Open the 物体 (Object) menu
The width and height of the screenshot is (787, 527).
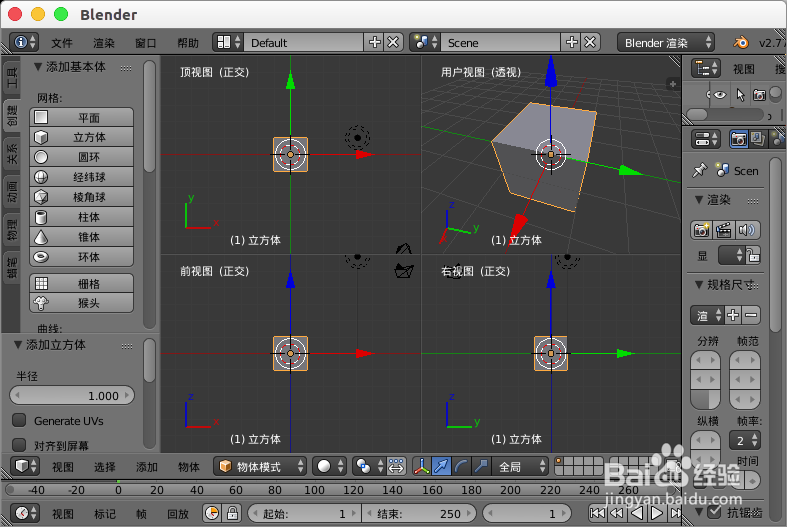point(189,467)
